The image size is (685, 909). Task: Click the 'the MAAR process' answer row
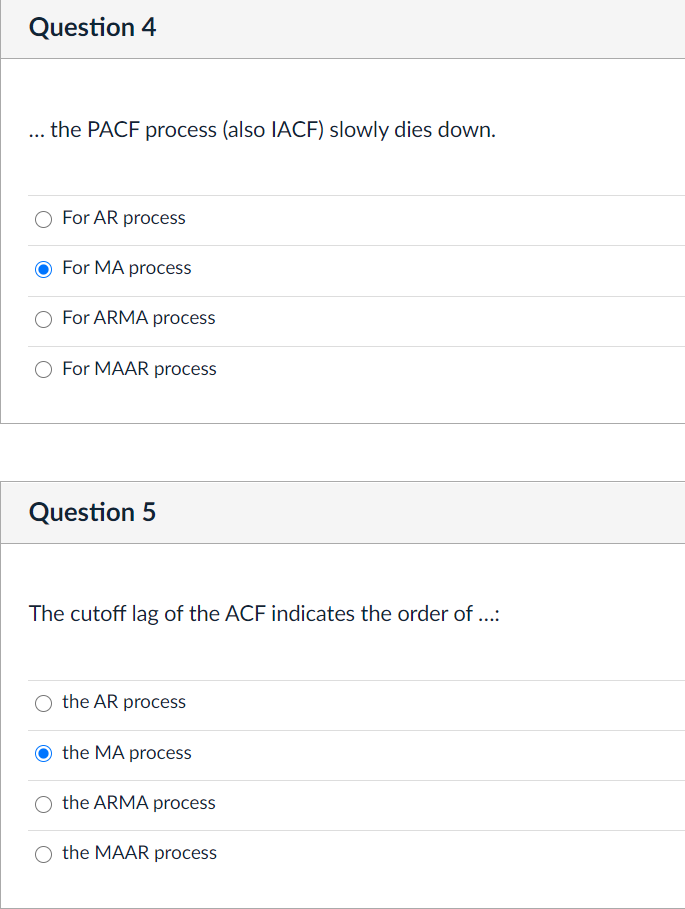pyautogui.click(x=139, y=853)
